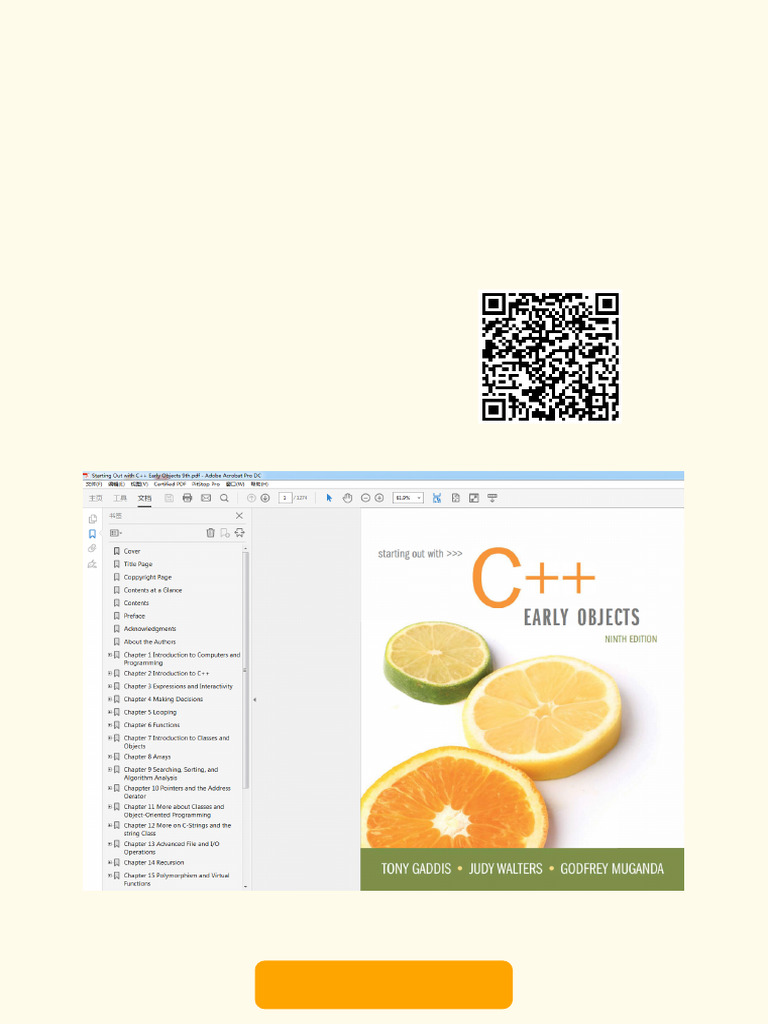
Task: Switch to the 工具 Tools tab
Action: [120, 498]
